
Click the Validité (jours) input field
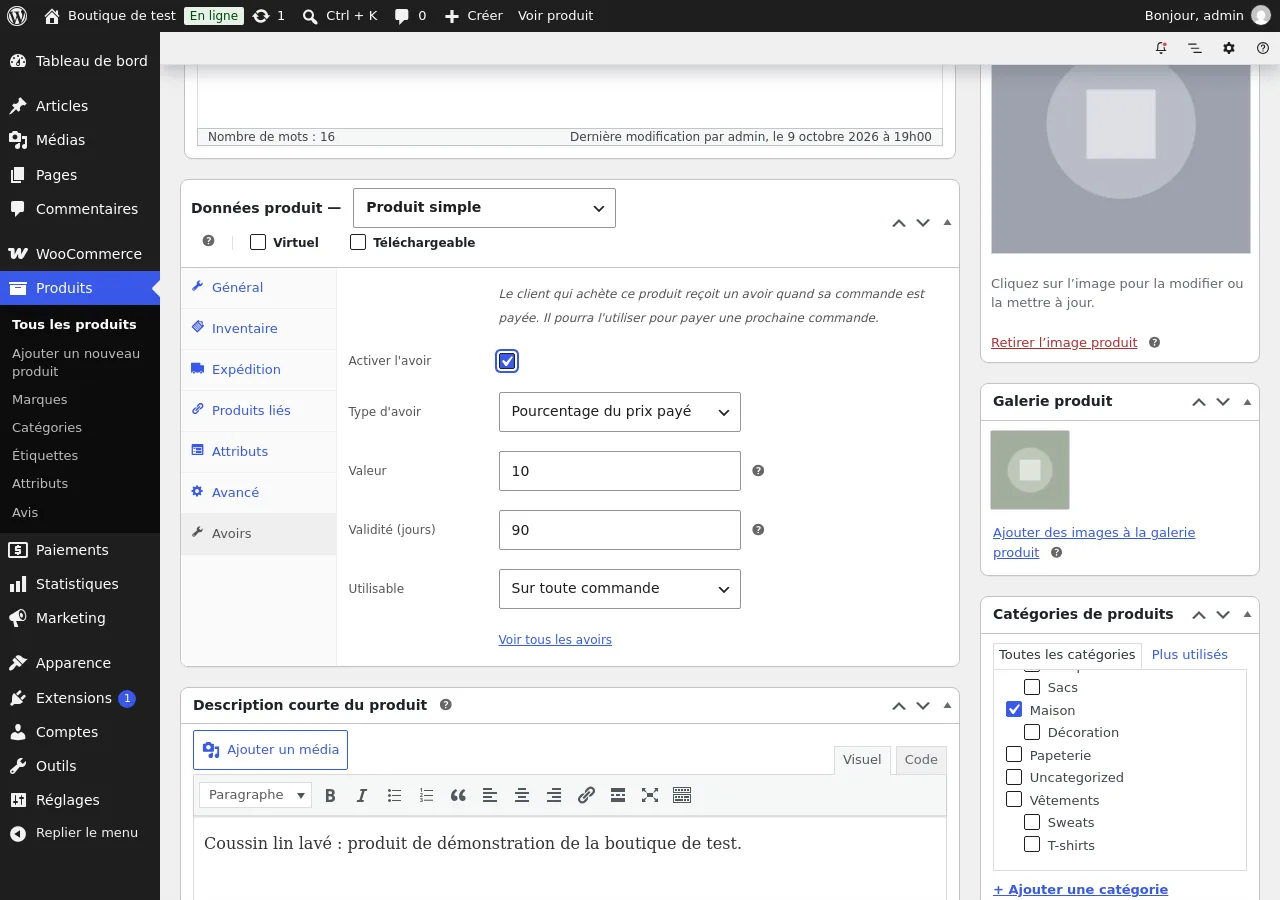tap(620, 530)
